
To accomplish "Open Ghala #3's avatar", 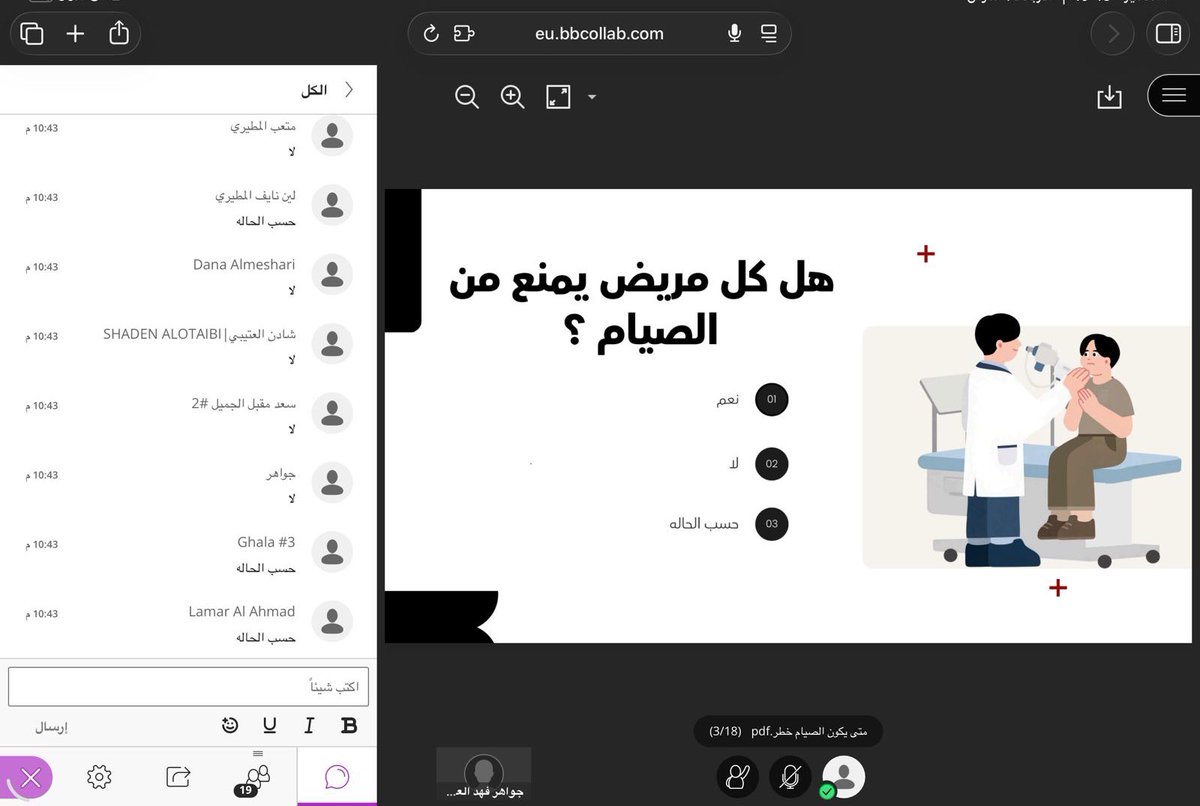I will [x=332, y=551].
